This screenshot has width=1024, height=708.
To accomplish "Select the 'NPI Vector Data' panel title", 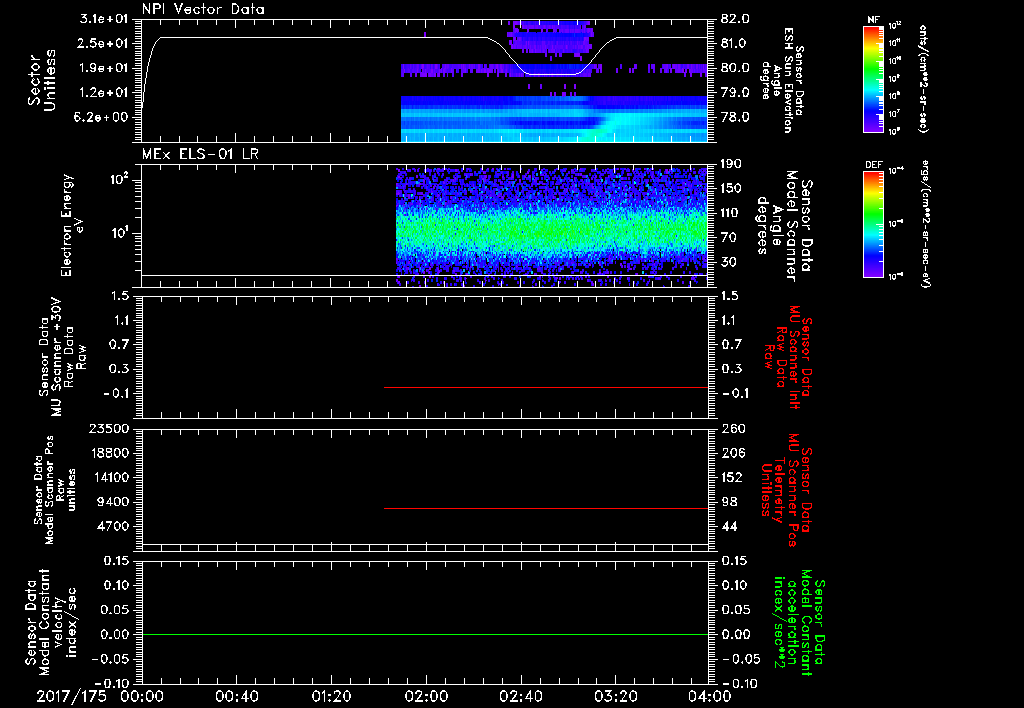I will coord(203,9).
